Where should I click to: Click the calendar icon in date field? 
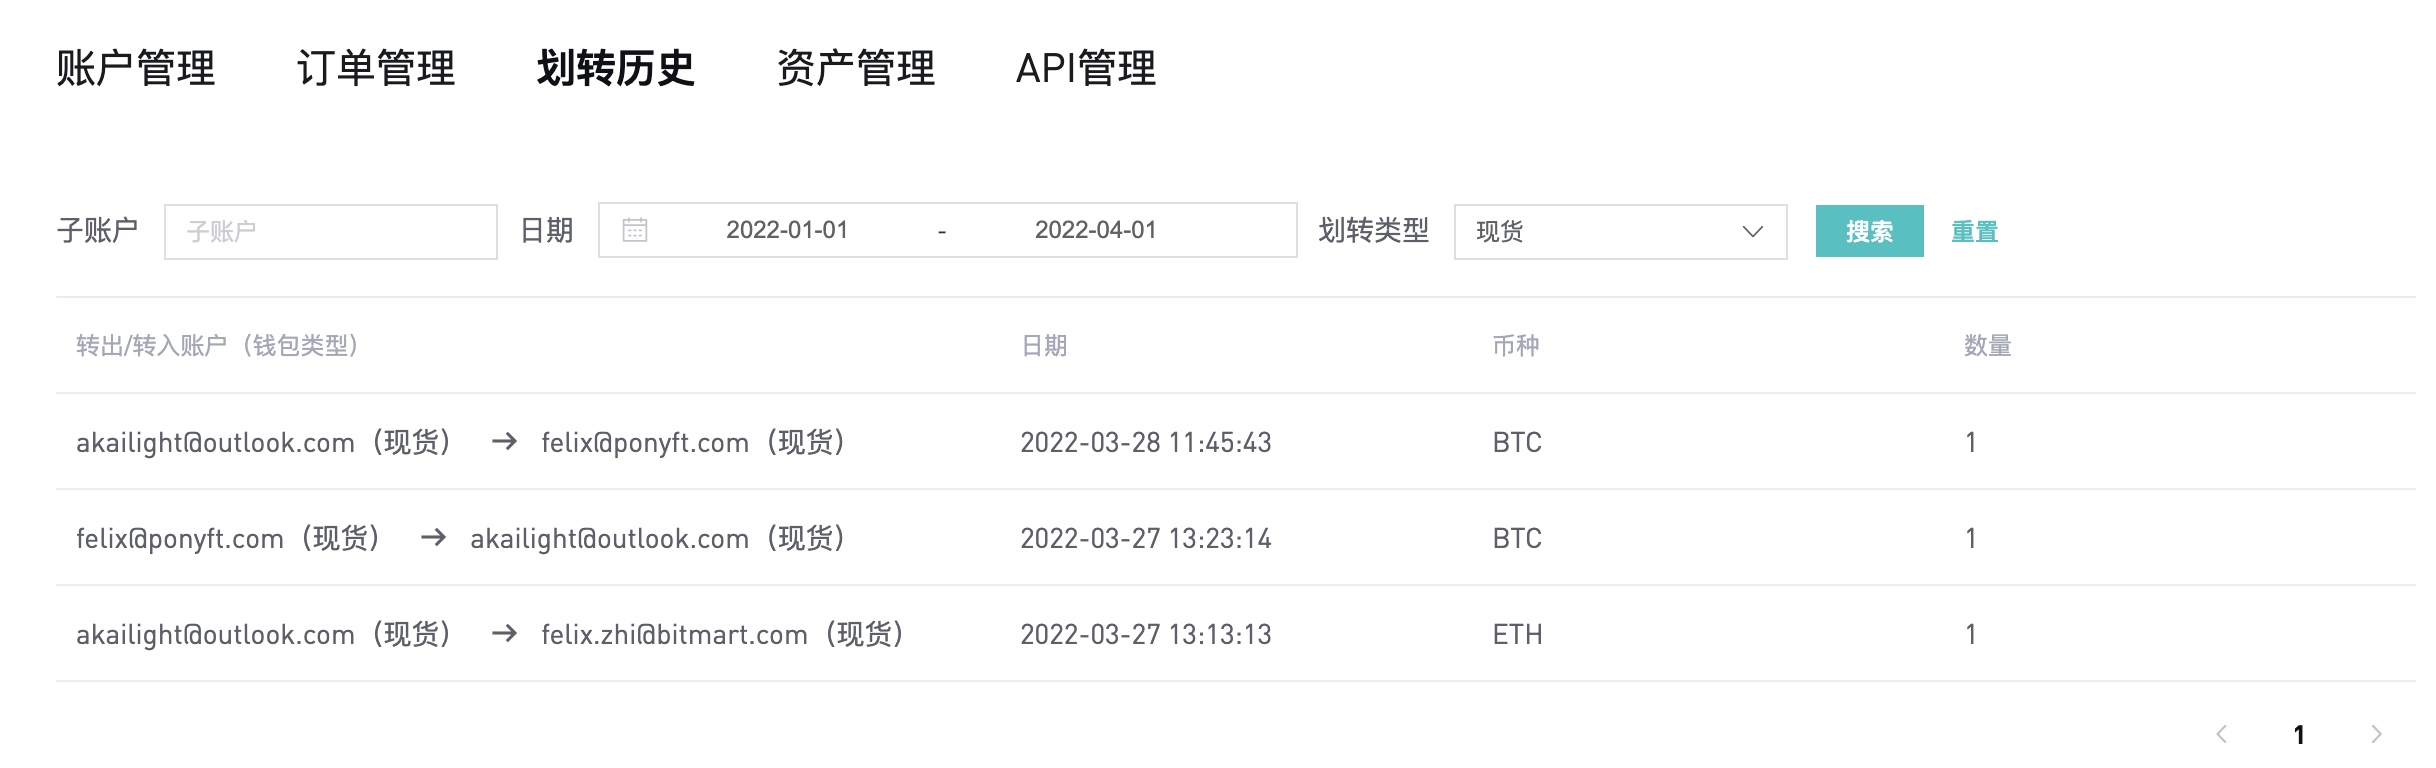635,230
